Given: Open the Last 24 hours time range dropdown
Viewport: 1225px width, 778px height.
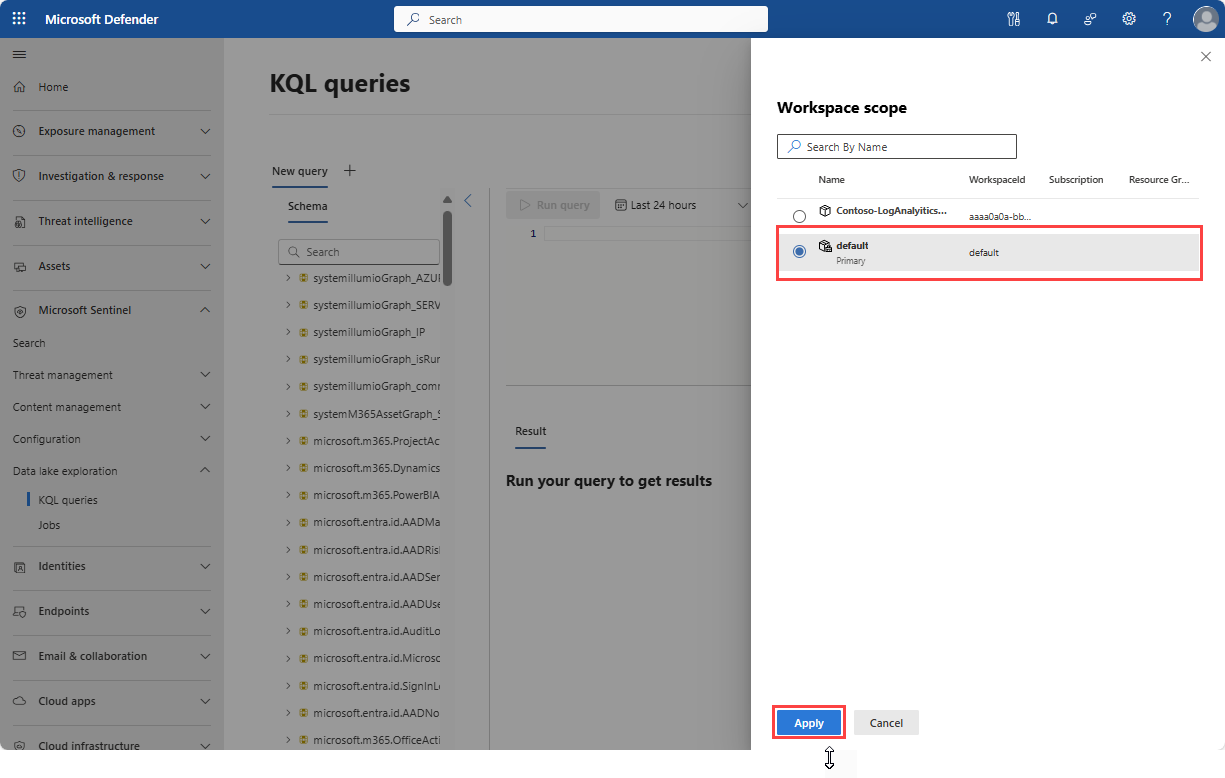Looking at the screenshot, I should (x=681, y=205).
